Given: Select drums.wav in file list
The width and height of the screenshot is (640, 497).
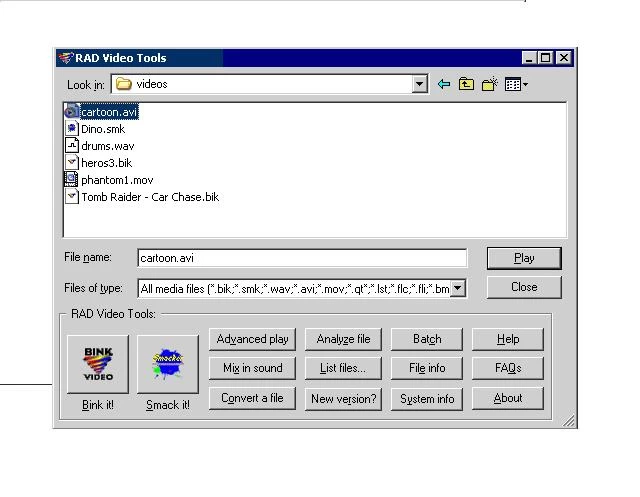Looking at the screenshot, I should [x=108, y=146].
